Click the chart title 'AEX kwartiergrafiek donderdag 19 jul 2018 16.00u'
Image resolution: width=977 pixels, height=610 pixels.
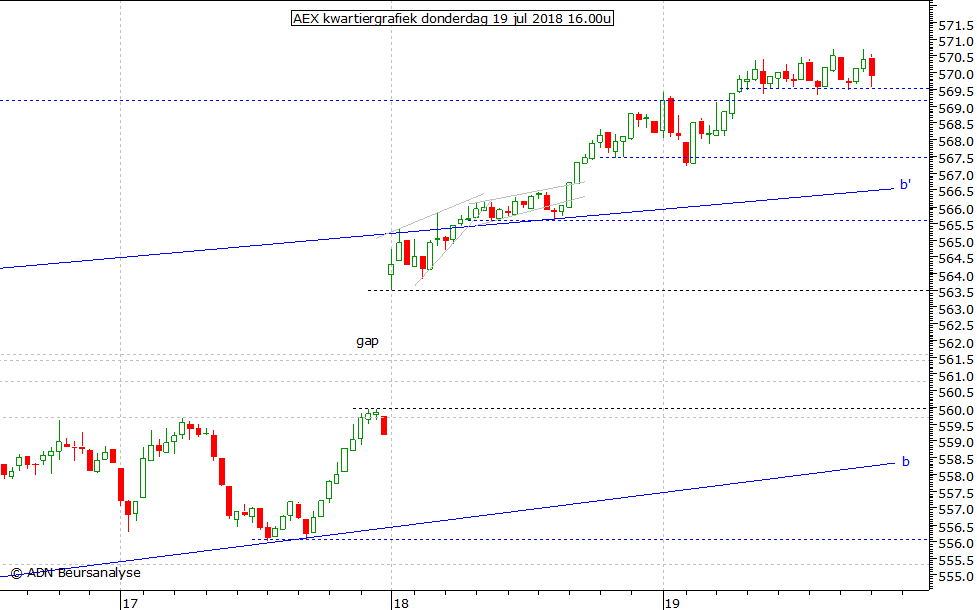click(x=452, y=19)
